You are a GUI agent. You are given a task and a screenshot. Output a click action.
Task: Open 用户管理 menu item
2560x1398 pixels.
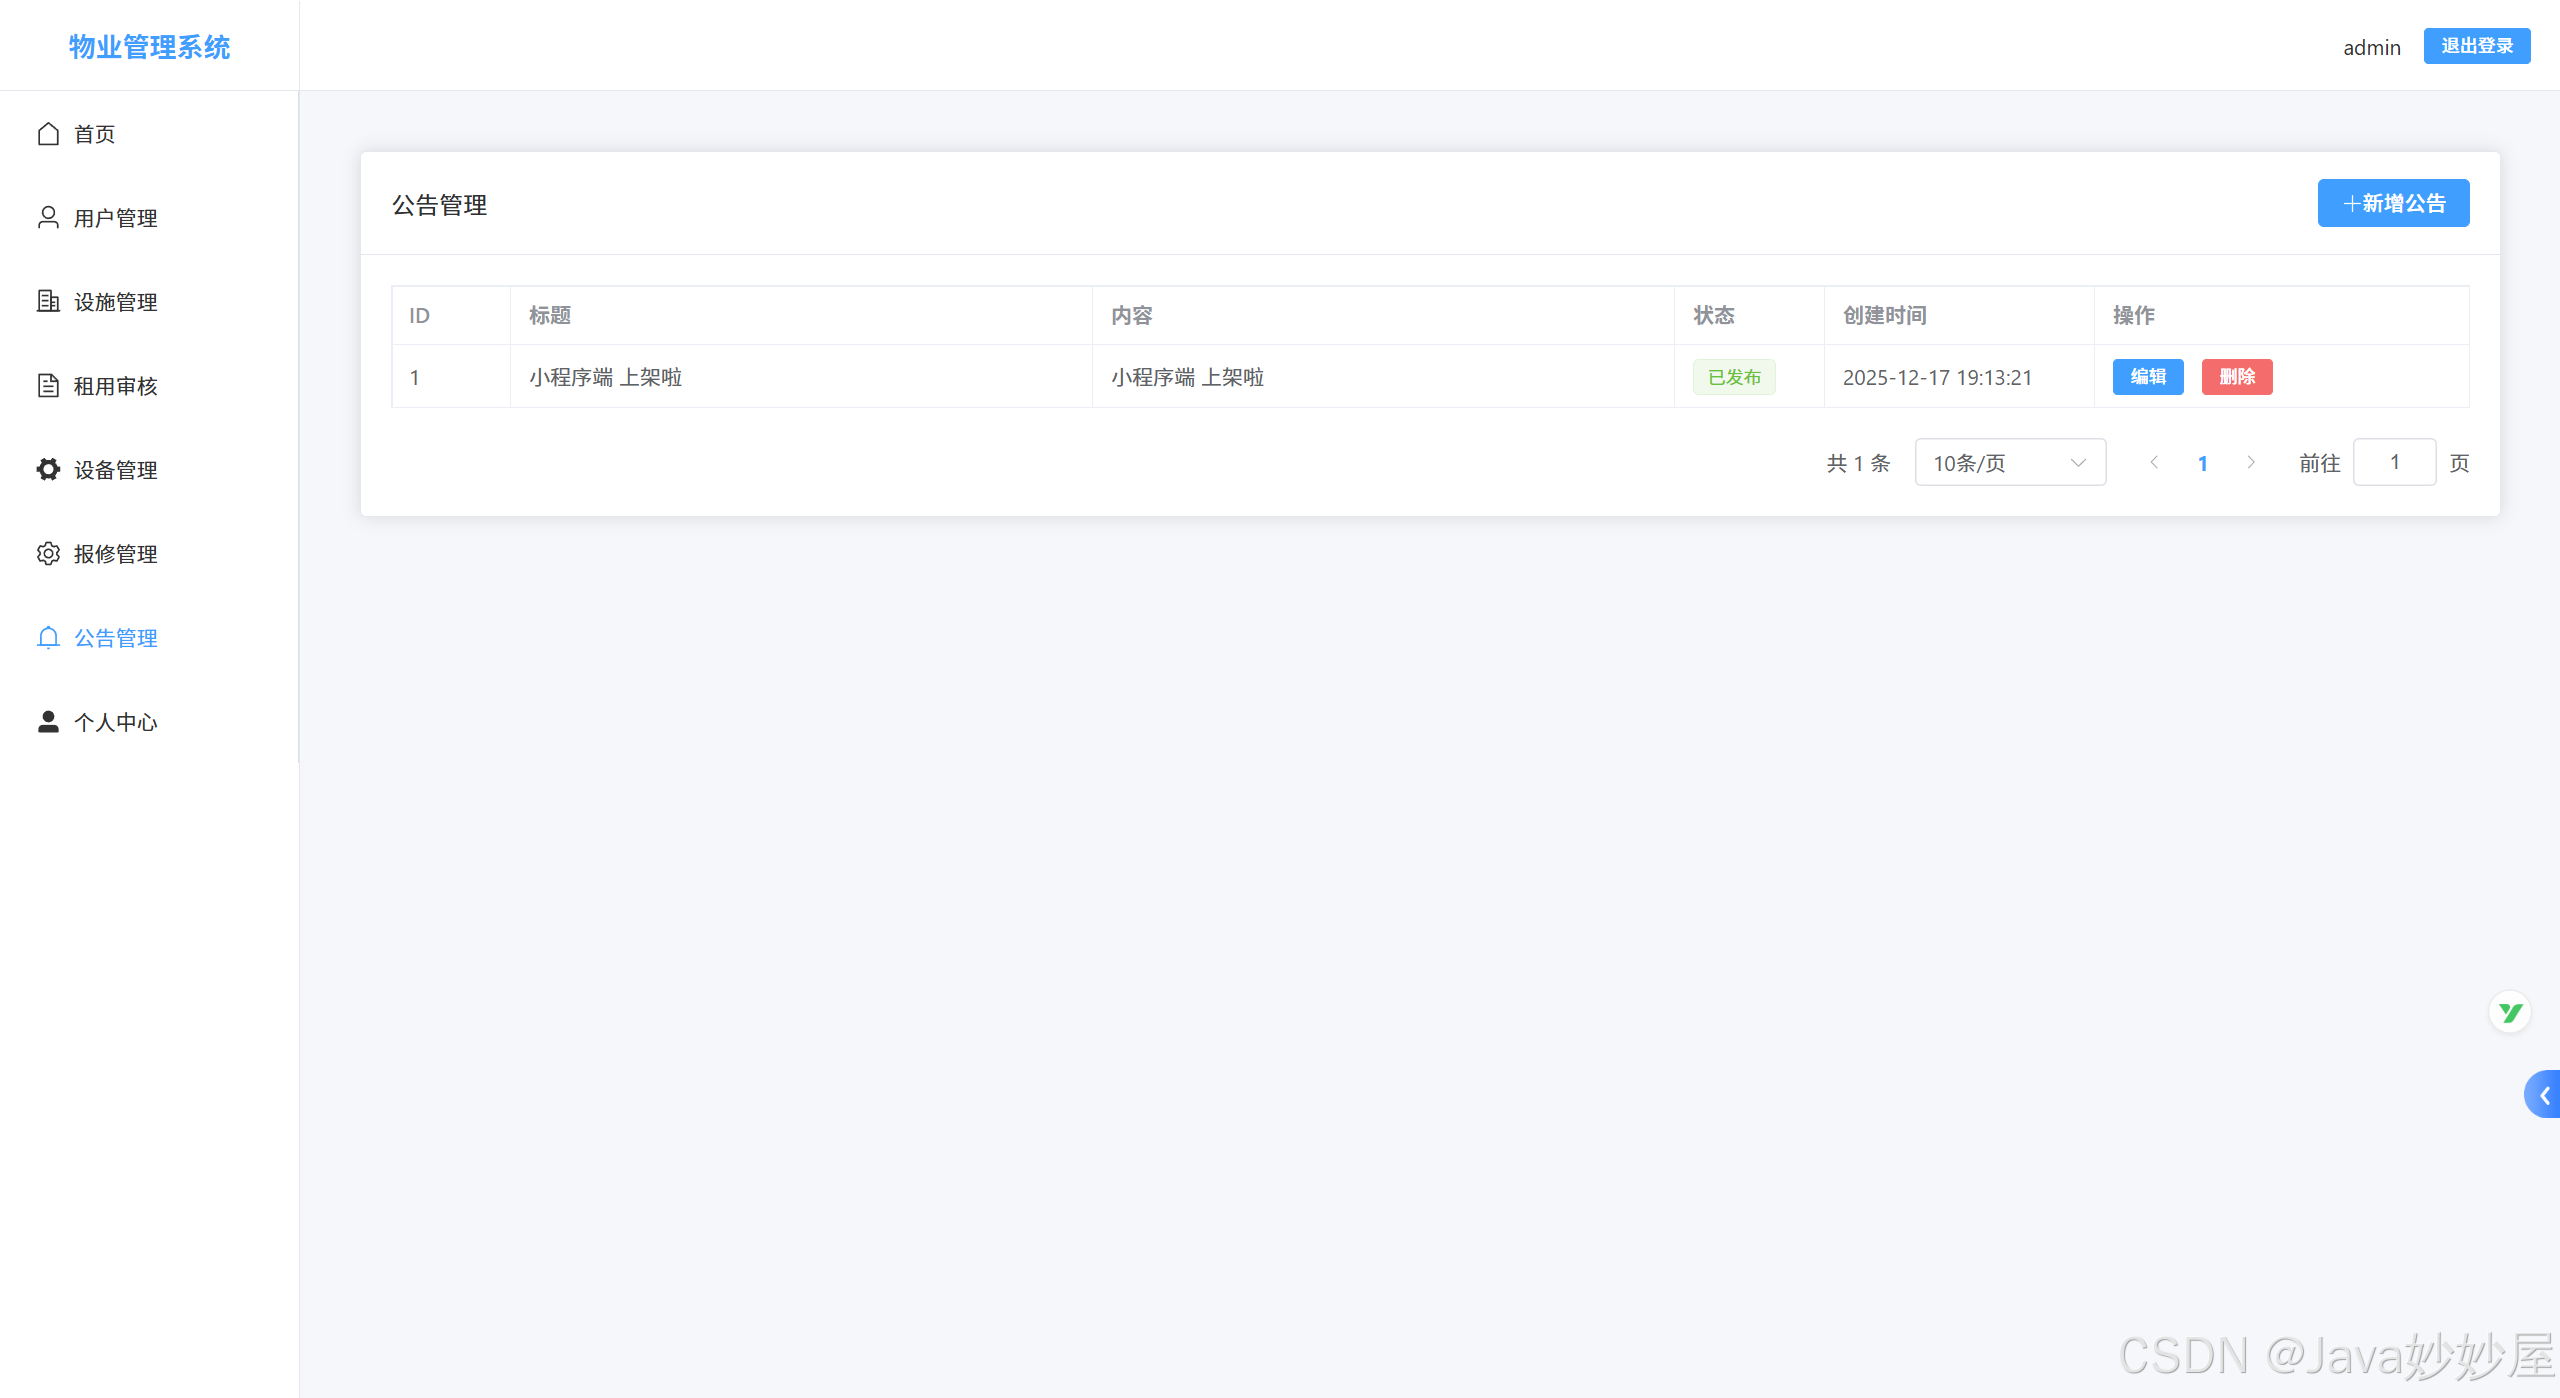[x=116, y=218]
